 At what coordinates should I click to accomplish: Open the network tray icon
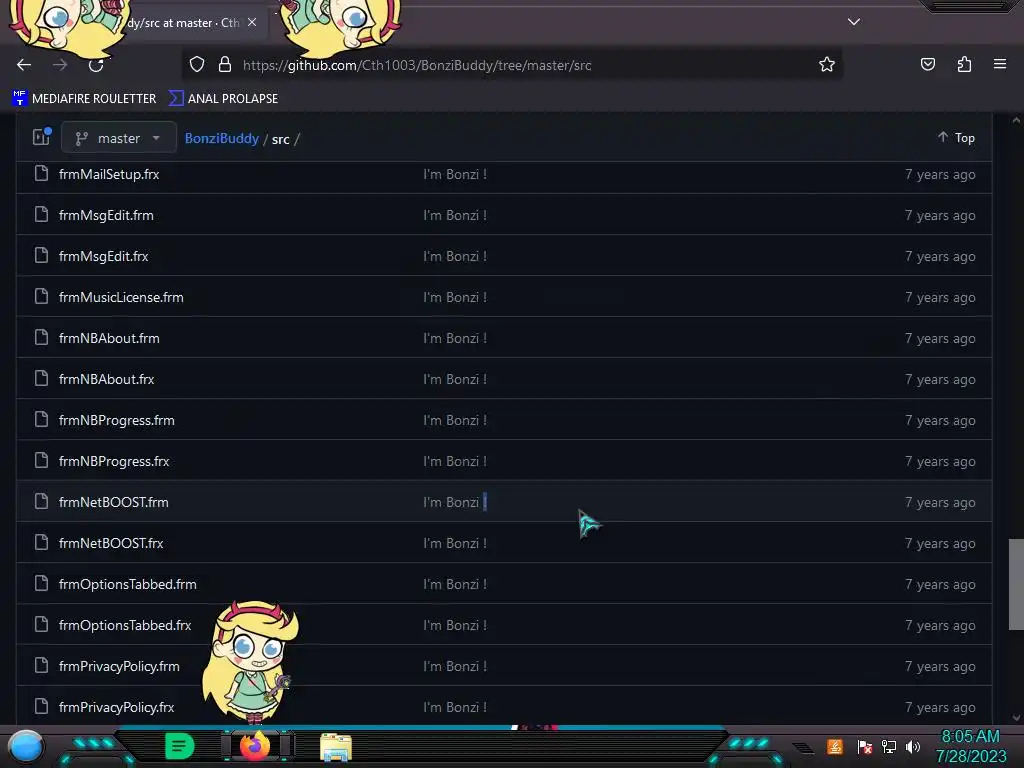[x=889, y=746]
